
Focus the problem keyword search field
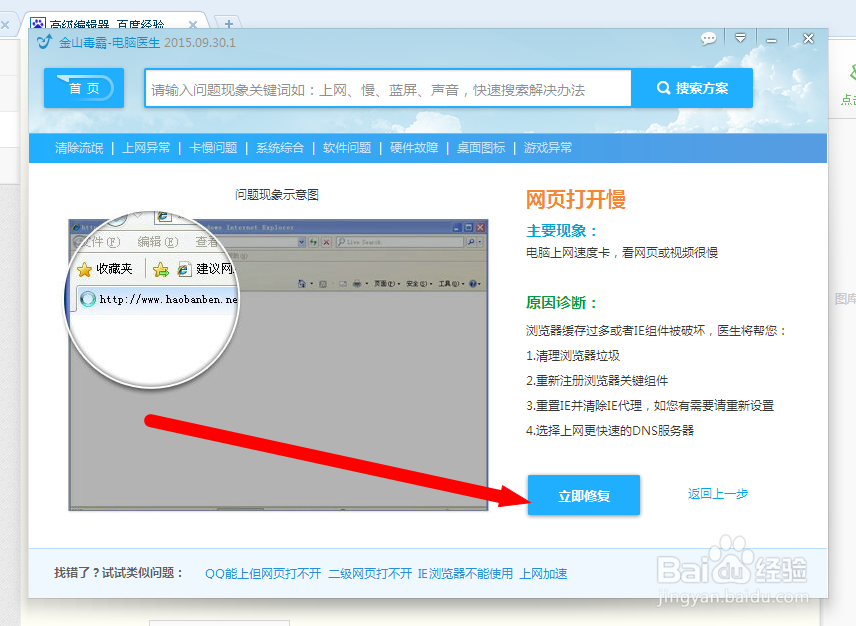pyautogui.click(x=388, y=89)
